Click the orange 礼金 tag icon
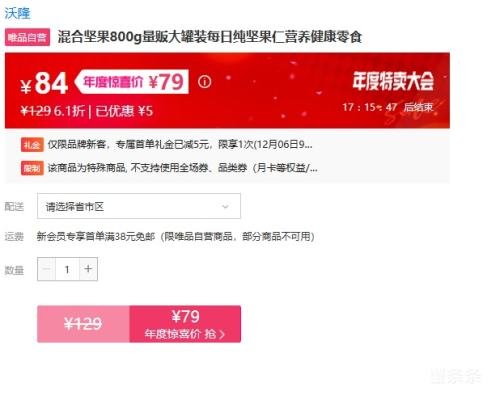500x400 pixels. tap(32, 145)
